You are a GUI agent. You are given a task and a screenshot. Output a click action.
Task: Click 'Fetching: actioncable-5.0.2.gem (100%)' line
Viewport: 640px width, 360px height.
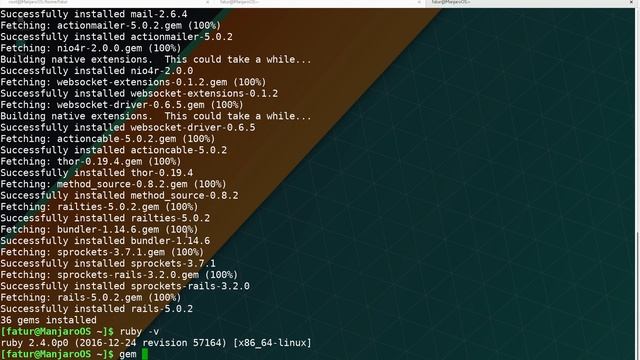point(108,139)
